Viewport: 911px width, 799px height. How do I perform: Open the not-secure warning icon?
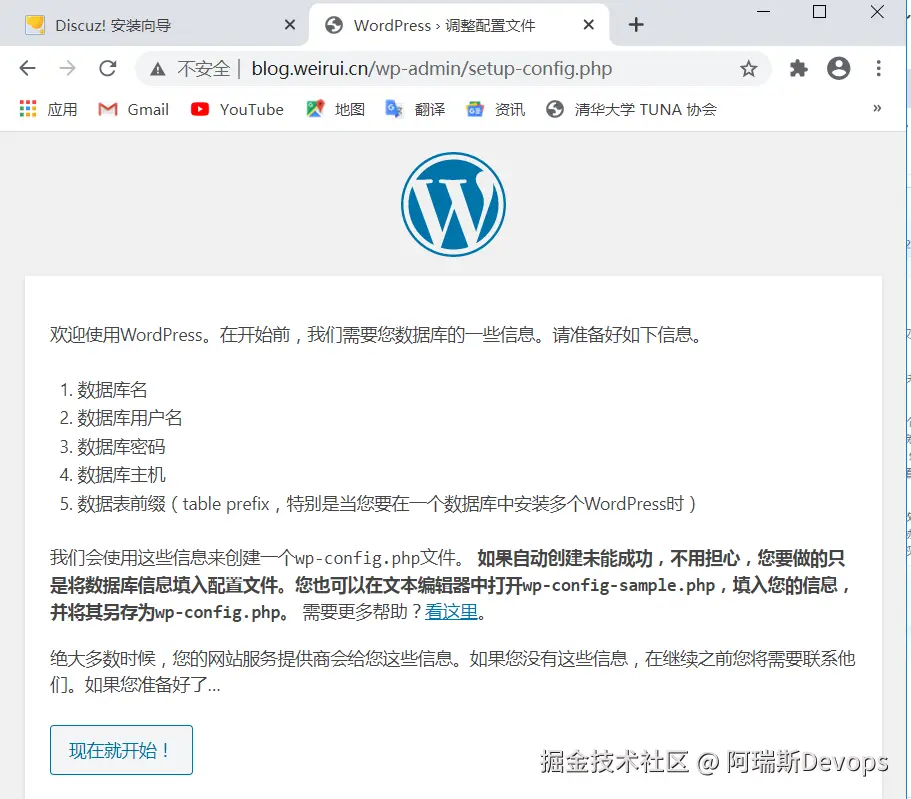pyautogui.click(x=157, y=69)
